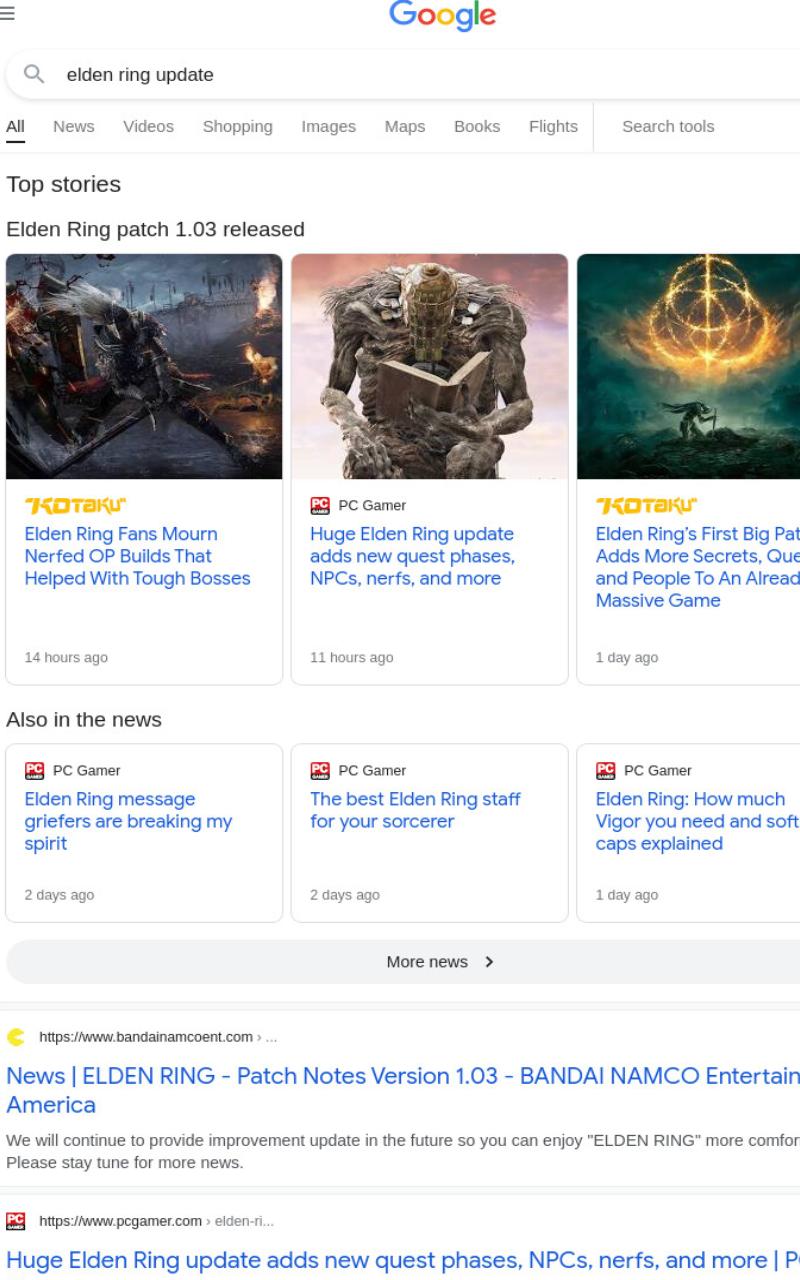Open 'Elden Ring's First Big Patch' Kotaku story

[698, 567]
